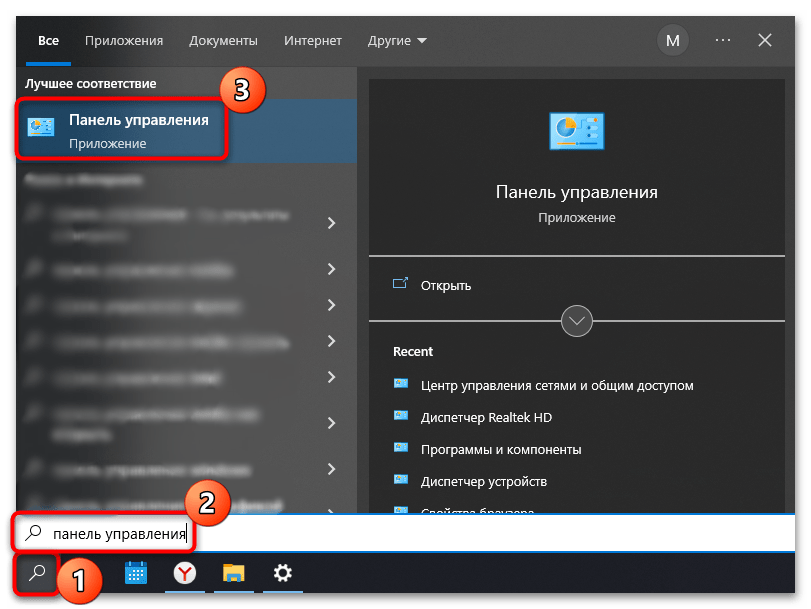Click the taskbar search magnifier icon

36,573
